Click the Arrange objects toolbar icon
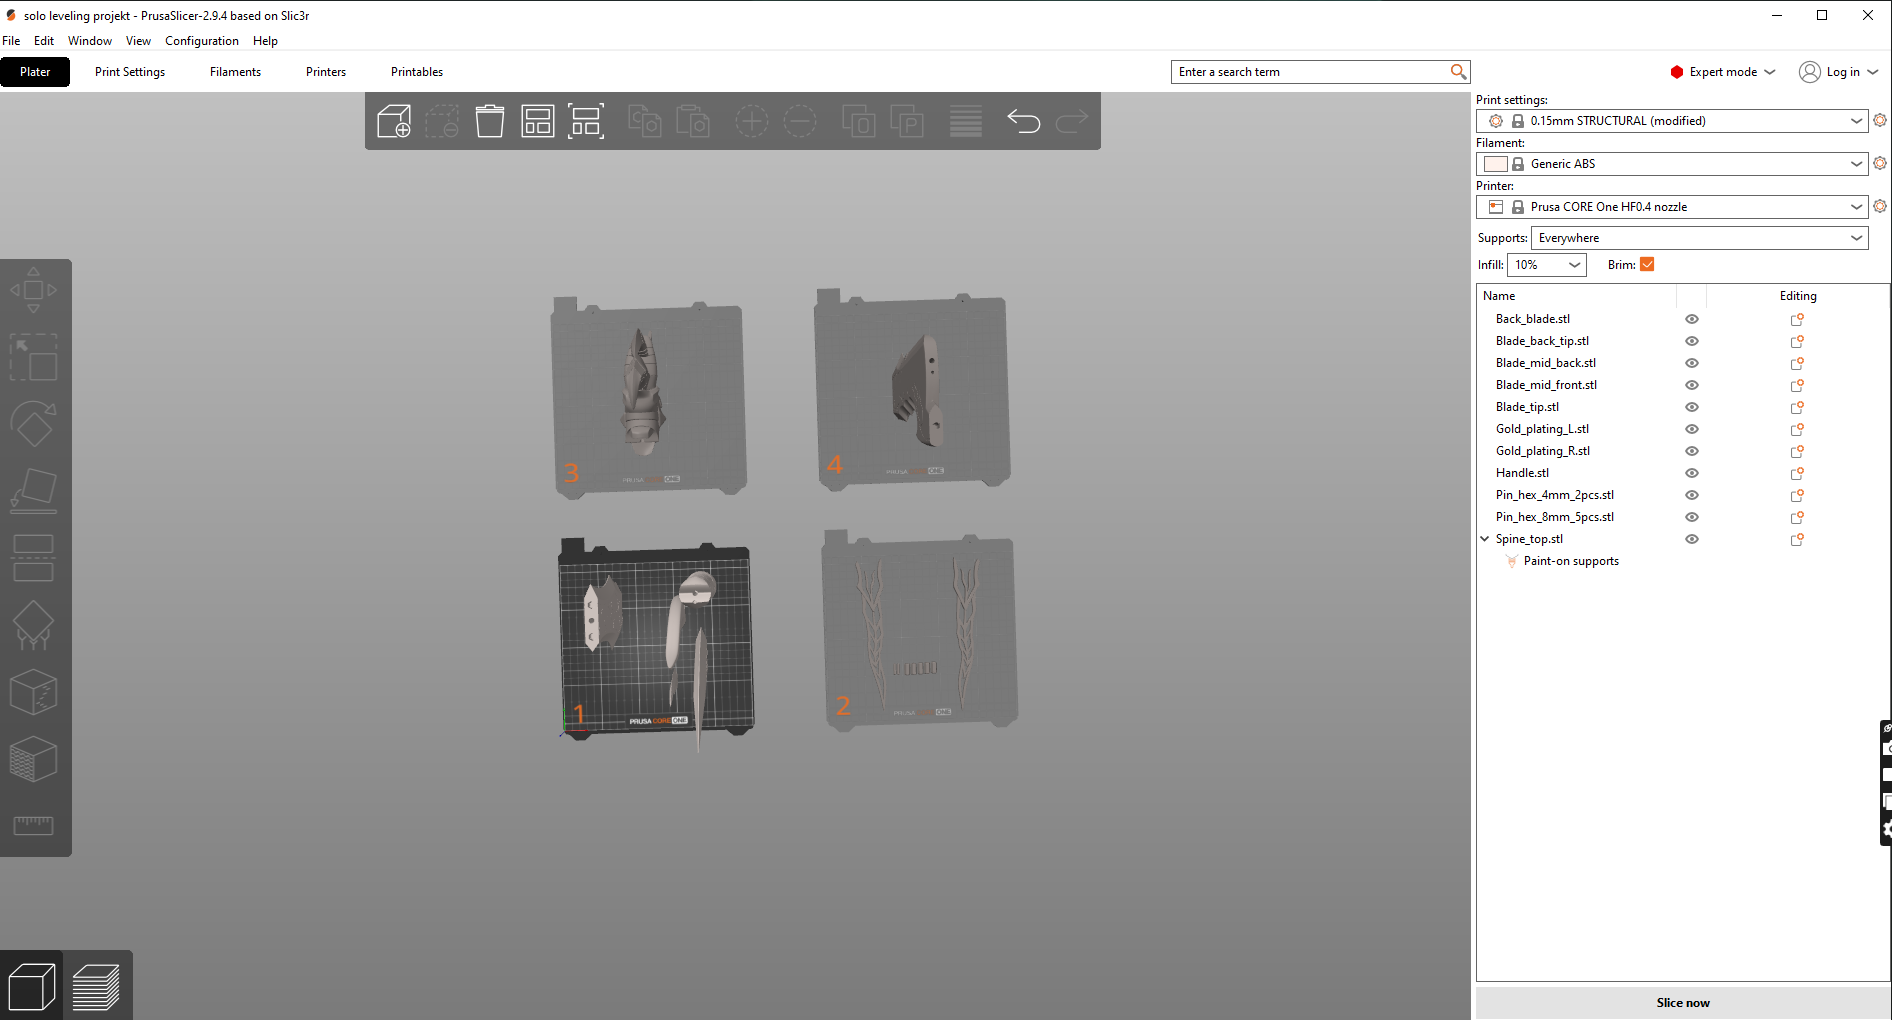 (538, 122)
